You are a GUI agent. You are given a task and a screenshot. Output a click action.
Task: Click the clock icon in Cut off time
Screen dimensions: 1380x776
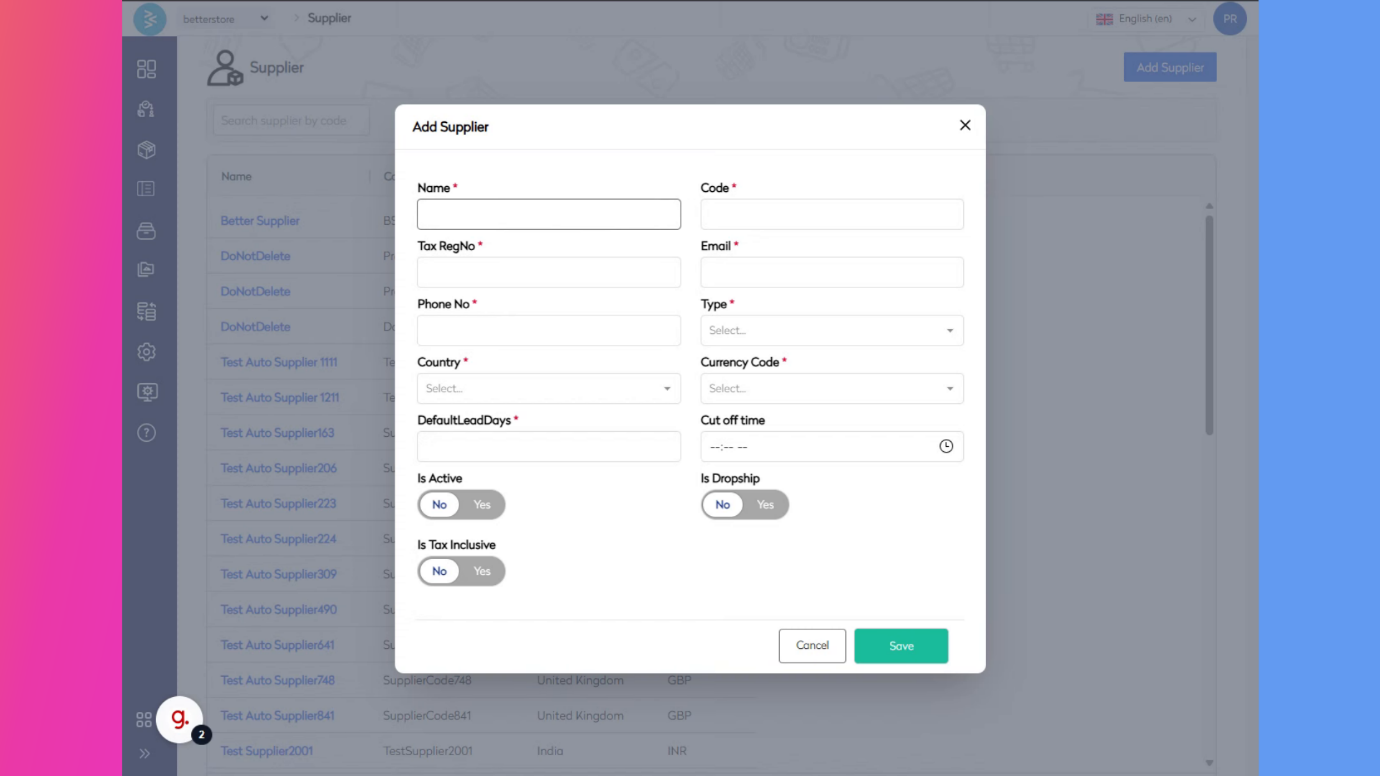[946, 447]
